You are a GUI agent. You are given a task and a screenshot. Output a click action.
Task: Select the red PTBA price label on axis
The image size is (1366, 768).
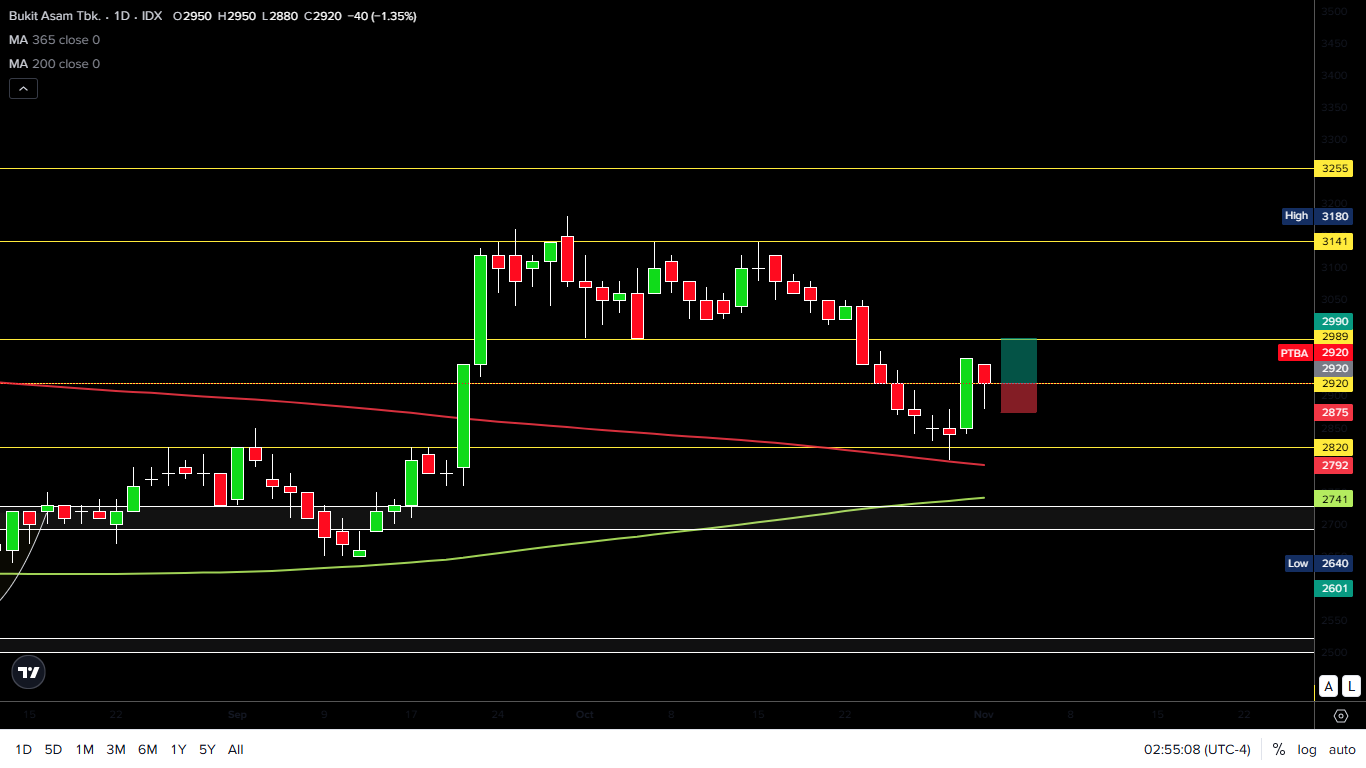click(x=1294, y=352)
